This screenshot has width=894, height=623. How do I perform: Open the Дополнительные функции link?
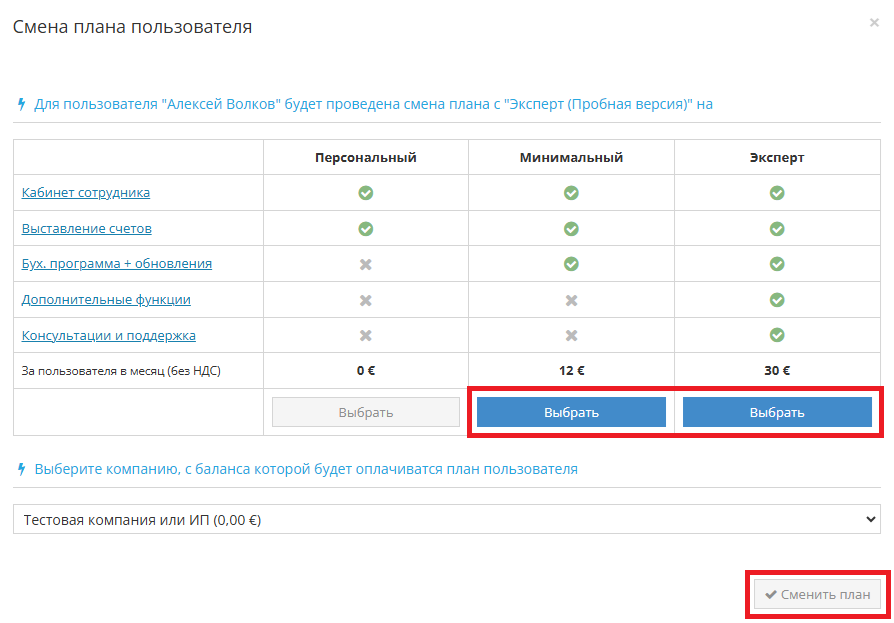click(106, 300)
